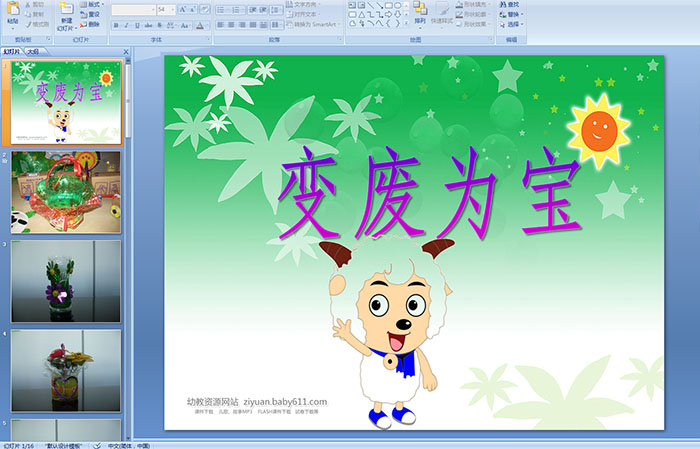Click Align Text (对齐文本) button
Image resolution: width=700 pixels, height=449 pixels.
[303, 14]
